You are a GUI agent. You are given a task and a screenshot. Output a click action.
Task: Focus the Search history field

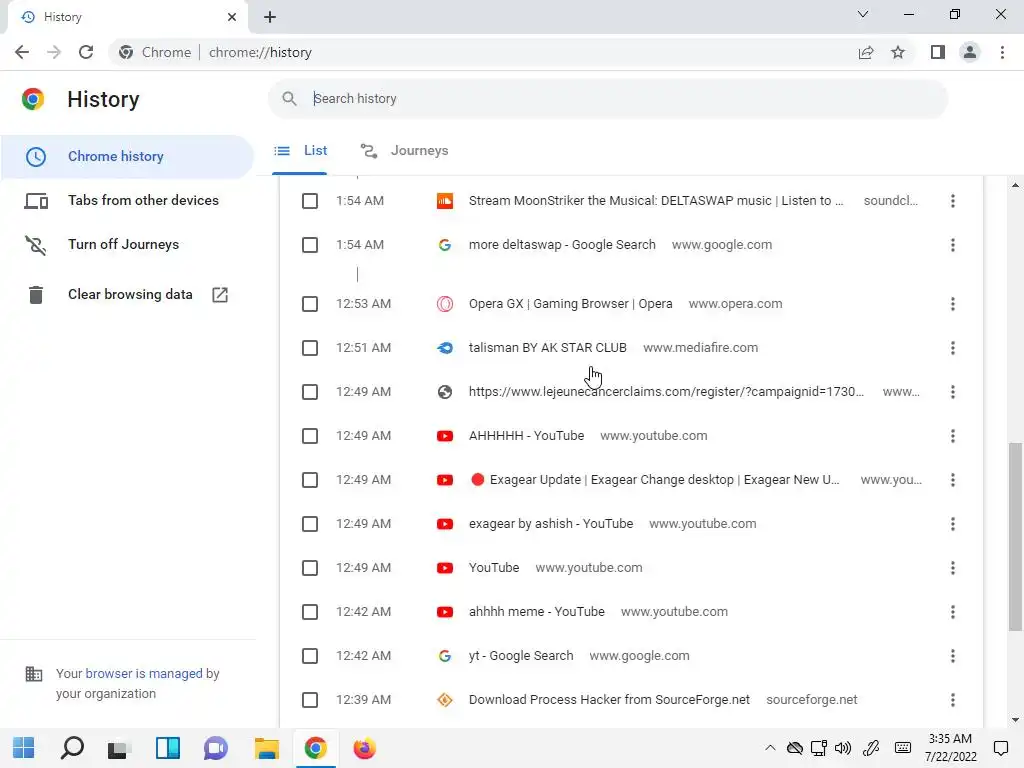tap(607, 99)
